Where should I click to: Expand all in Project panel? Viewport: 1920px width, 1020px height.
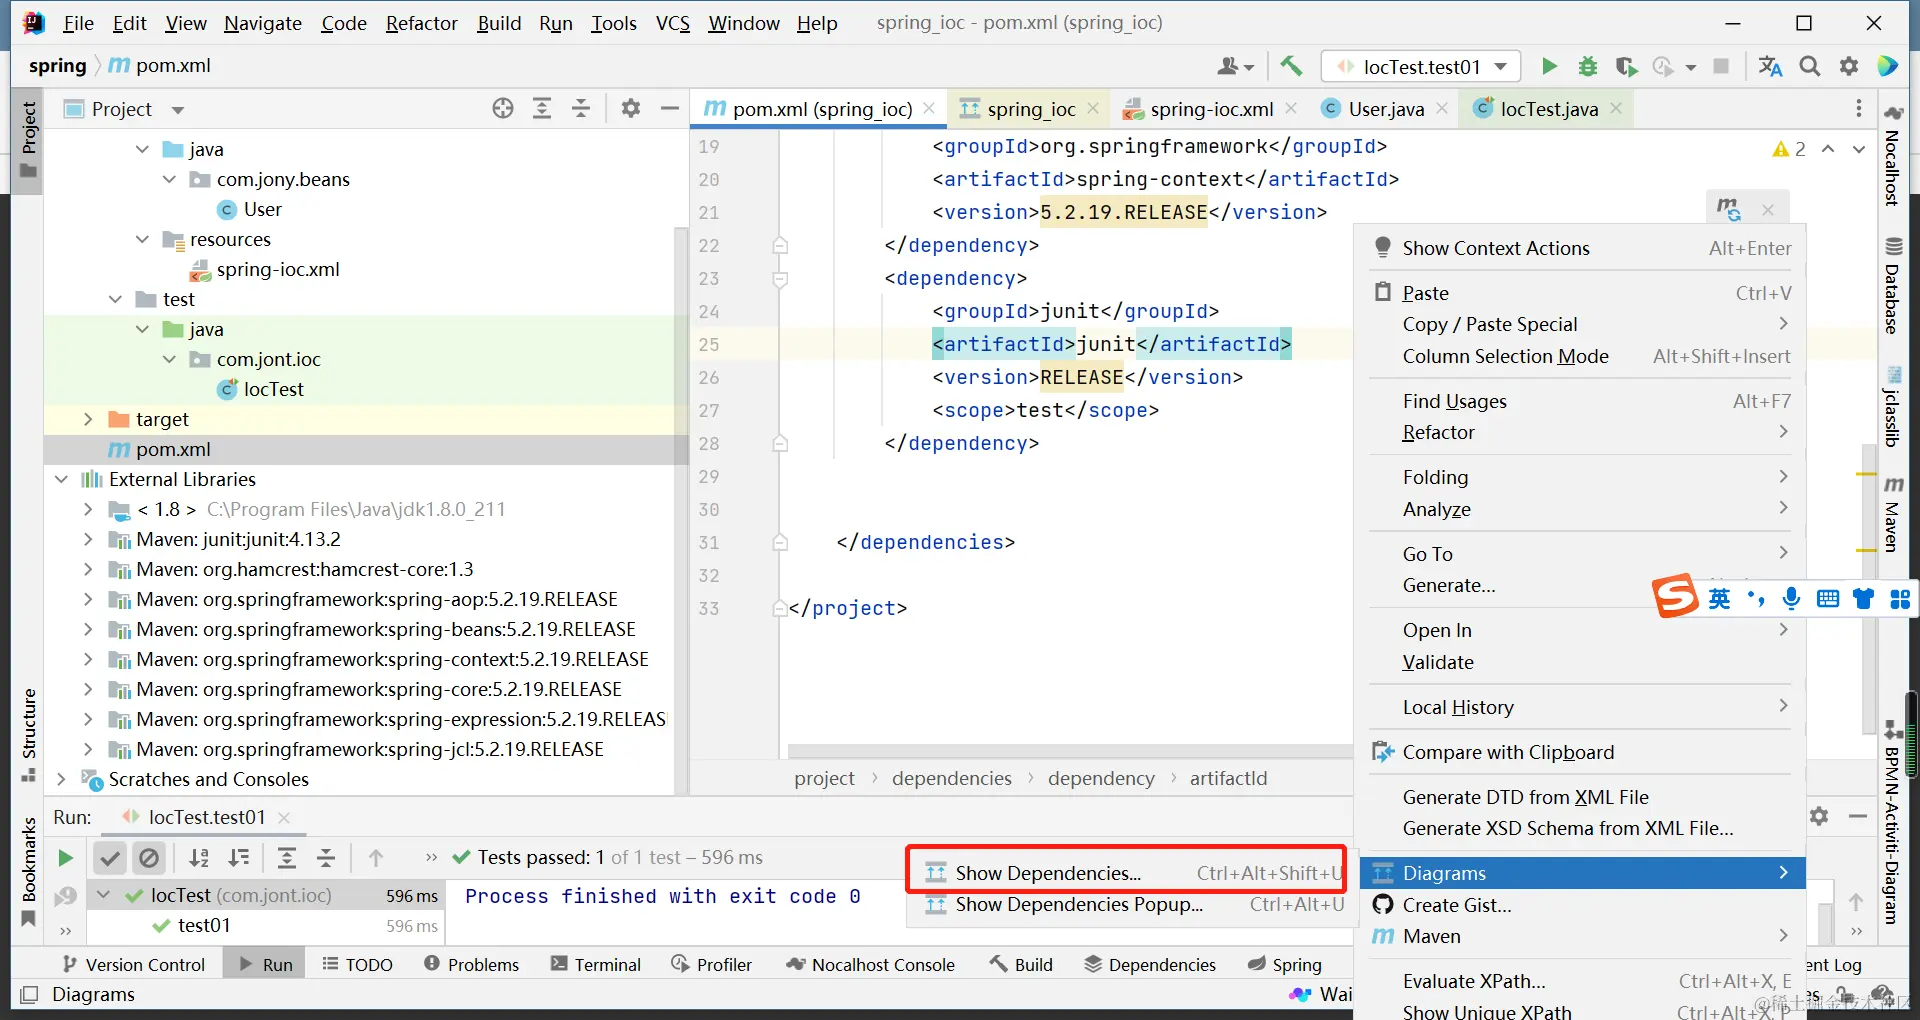tap(542, 109)
